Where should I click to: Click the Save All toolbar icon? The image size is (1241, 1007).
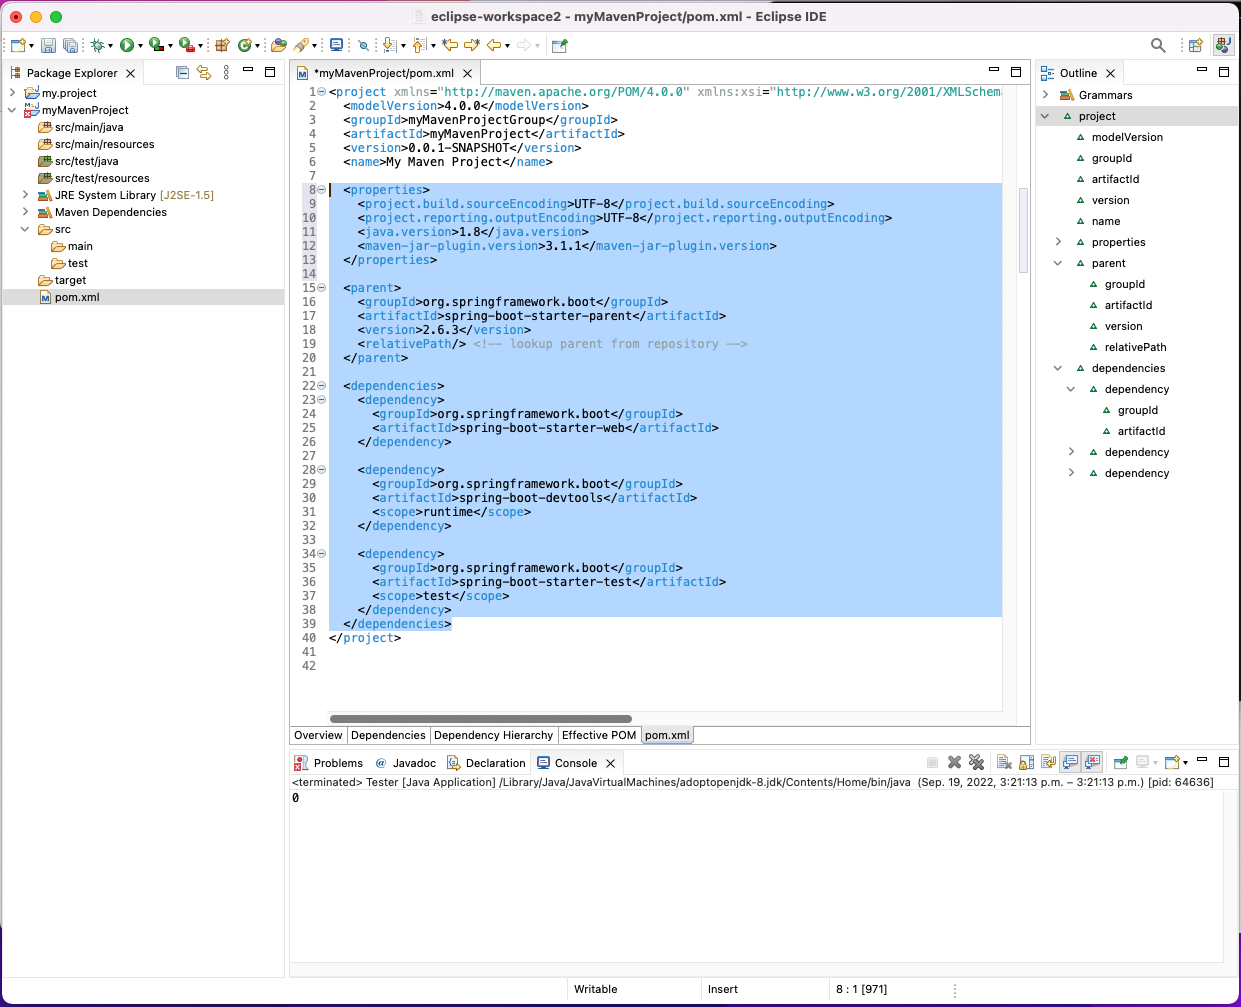pyautogui.click(x=70, y=45)
